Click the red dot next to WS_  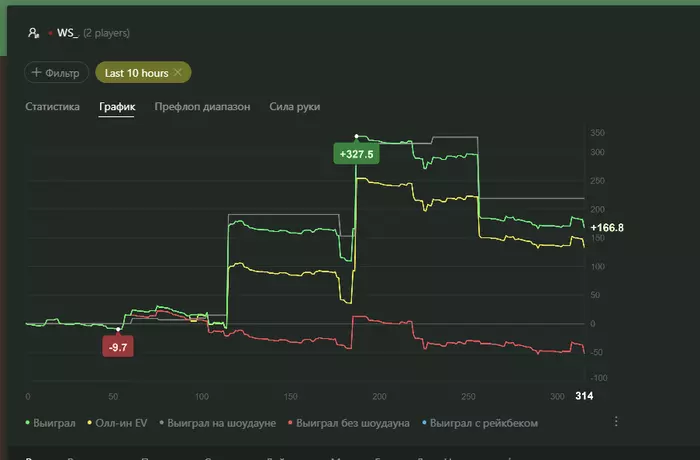pos(50,33)
